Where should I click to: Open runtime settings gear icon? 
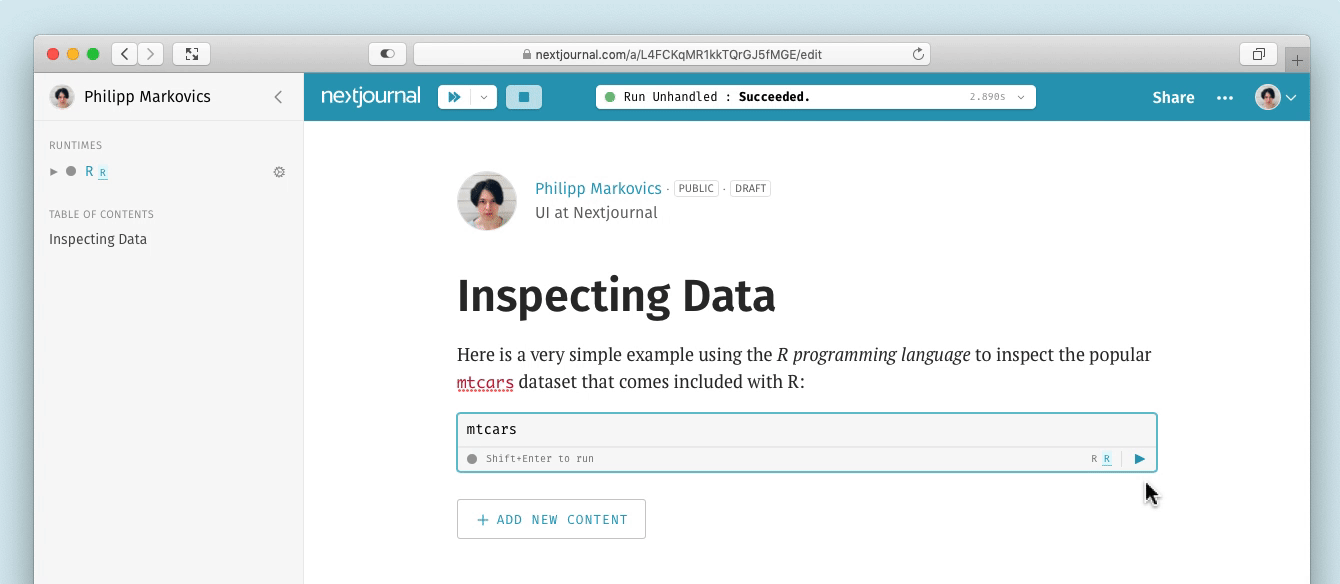pyautogui.click(x=279, y=172)
